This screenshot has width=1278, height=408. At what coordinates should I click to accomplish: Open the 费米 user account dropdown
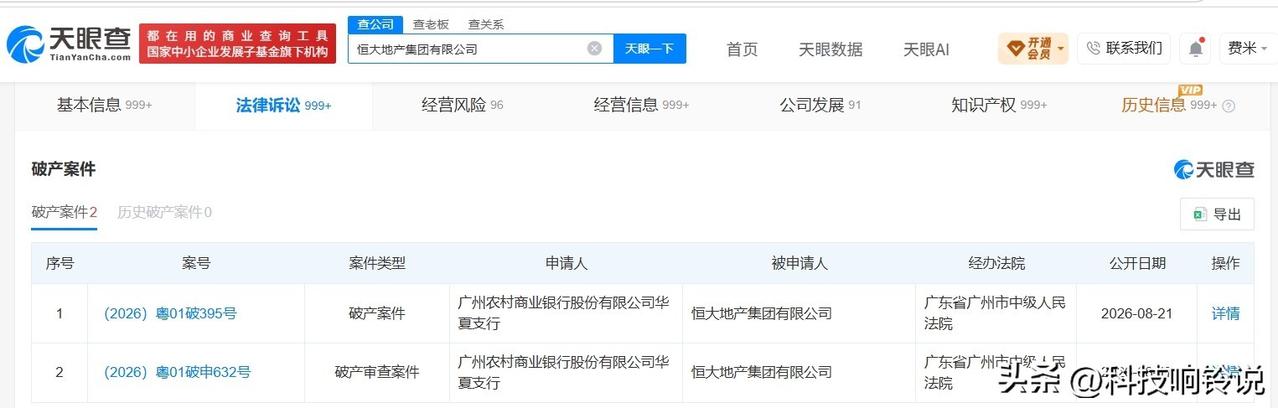(x=1246, y=48)
